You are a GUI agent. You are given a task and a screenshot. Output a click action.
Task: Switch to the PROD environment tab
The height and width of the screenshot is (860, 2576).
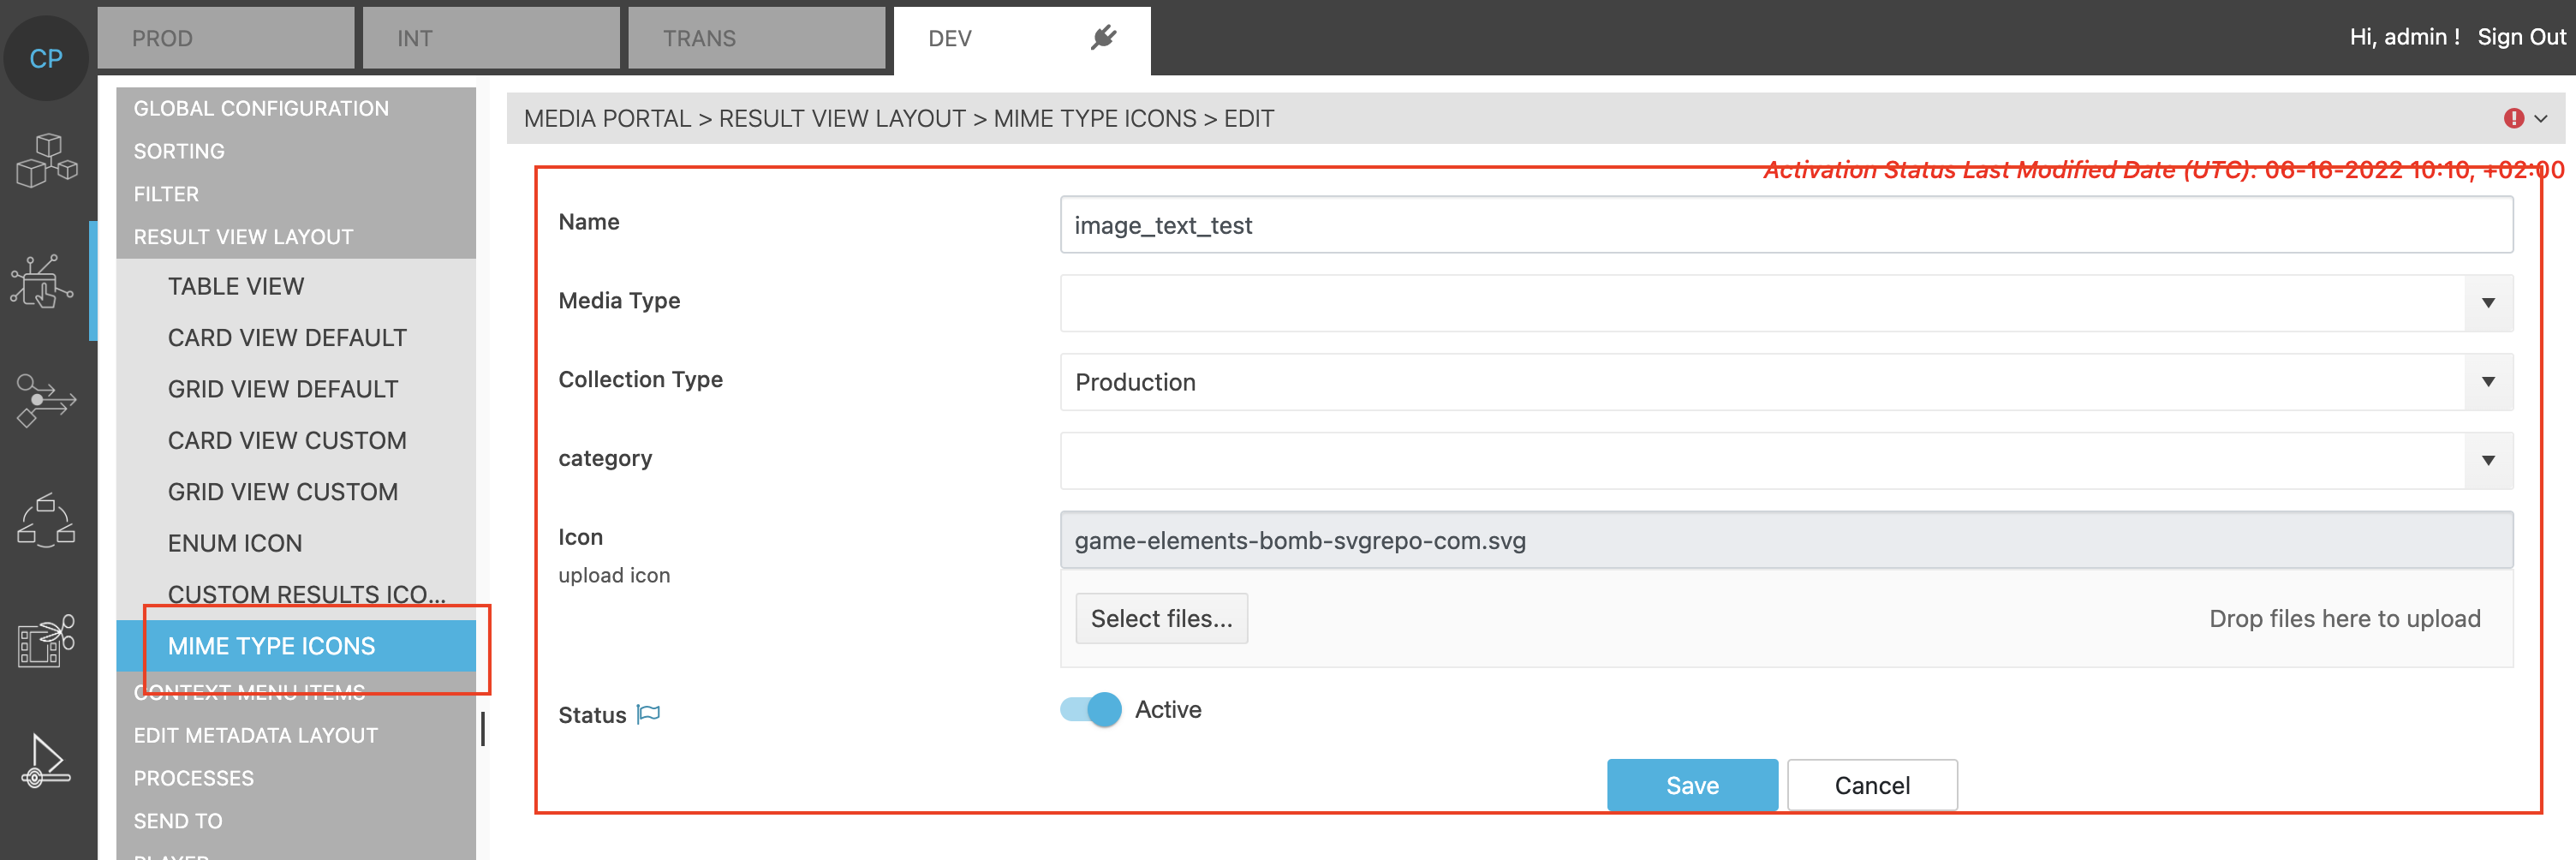[226, 38]
